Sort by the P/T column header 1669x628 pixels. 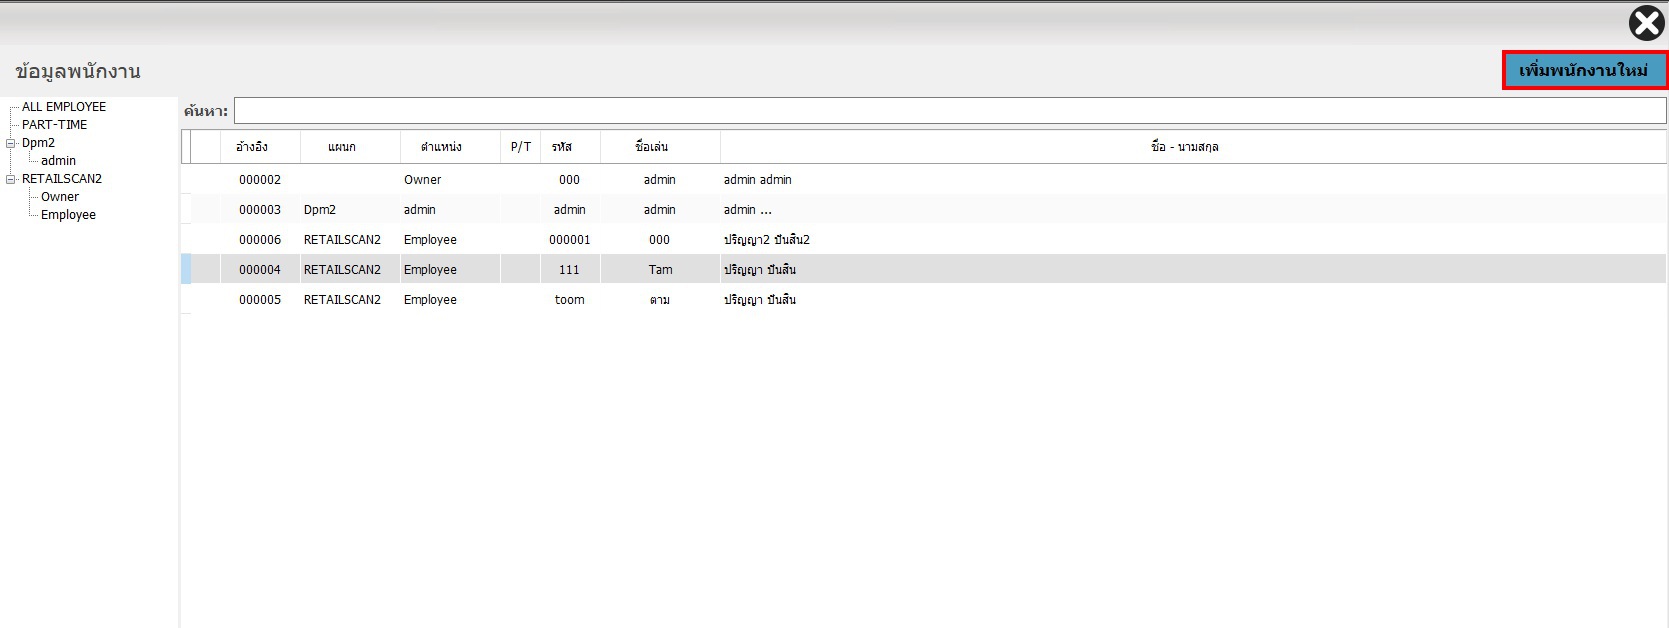(x=520, y=147)
